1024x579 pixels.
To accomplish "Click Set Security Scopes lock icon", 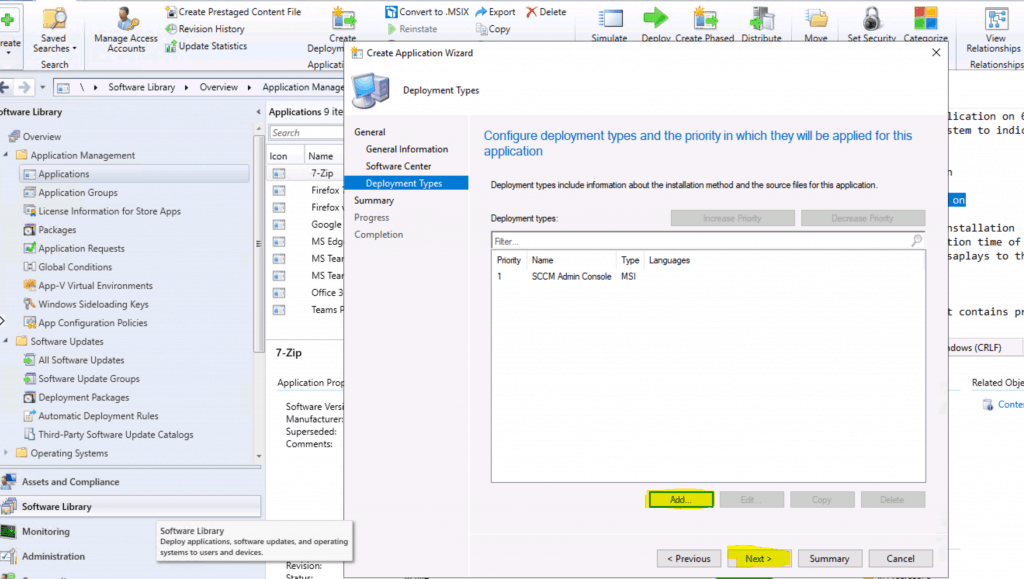I will 871,18.
